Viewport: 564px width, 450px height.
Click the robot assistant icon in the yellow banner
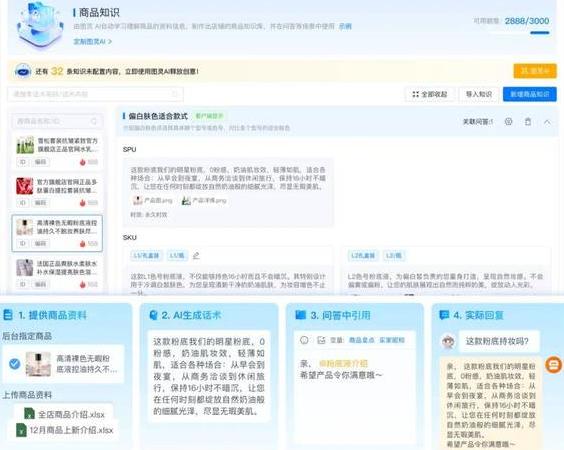pyautogui.click(x=23, y=71)
